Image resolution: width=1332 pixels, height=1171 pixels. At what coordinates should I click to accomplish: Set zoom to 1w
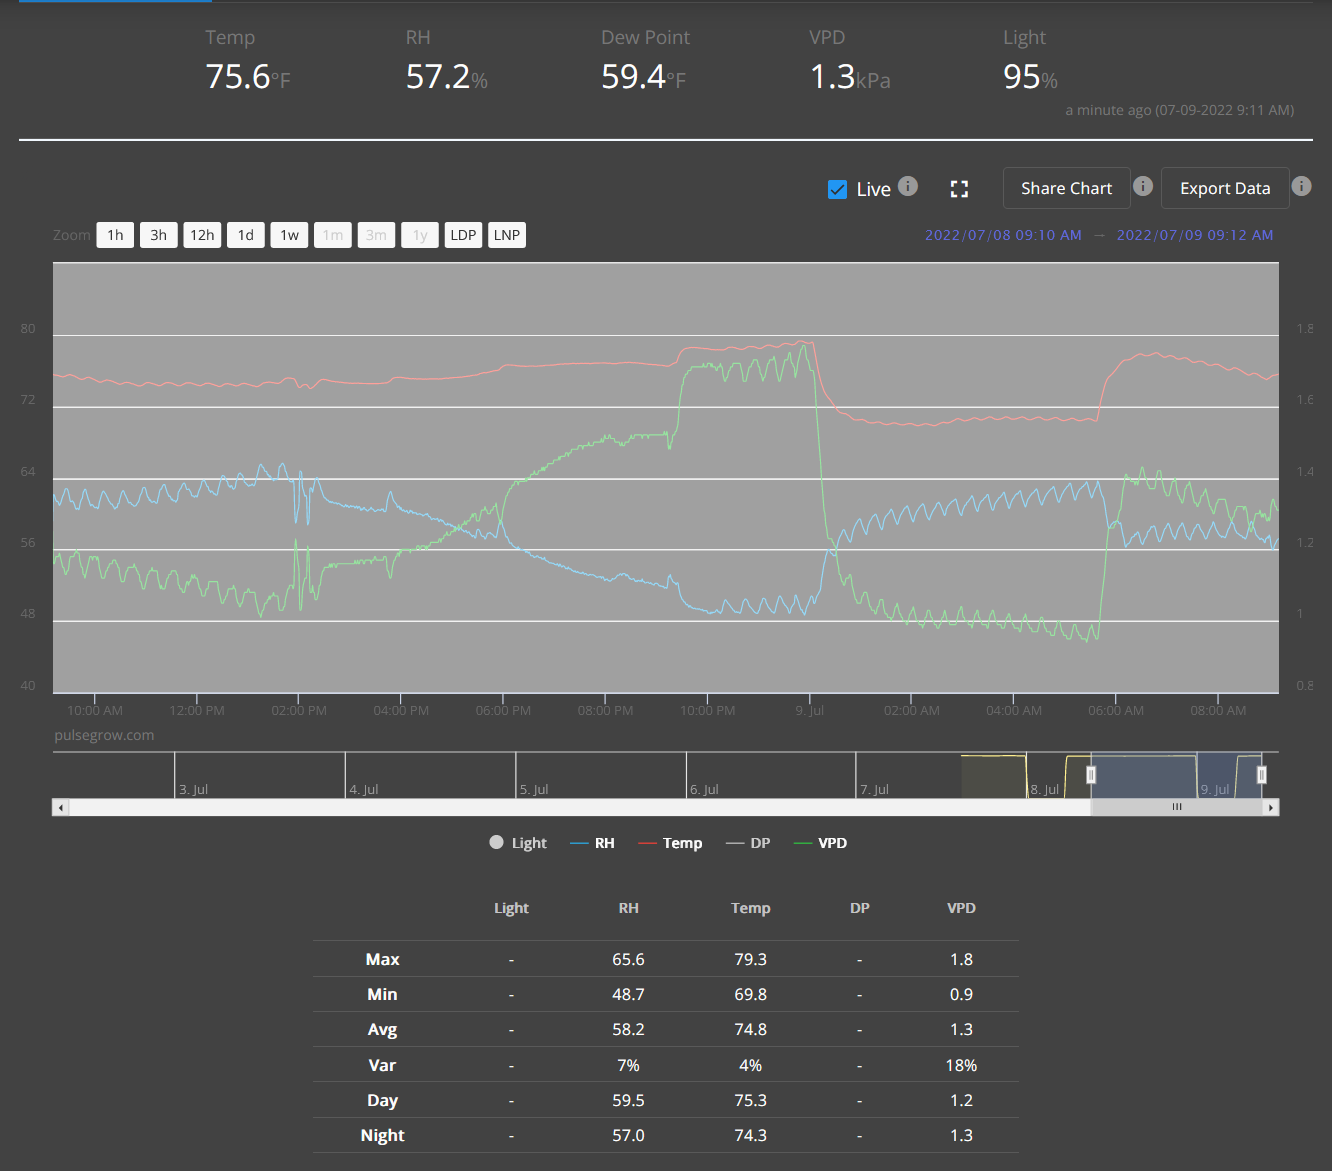(x=289, y=235)
